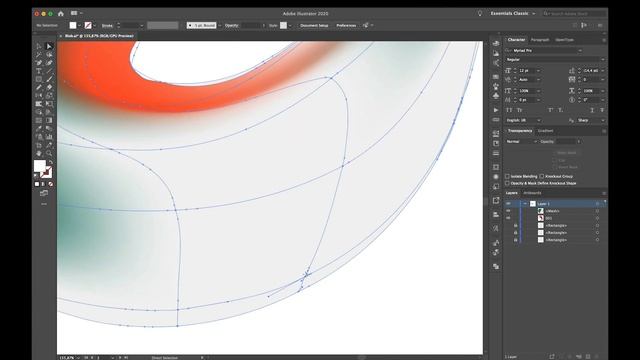Select the Scale tool
This screenshot has height=360, width=640.
pos(49,96)
